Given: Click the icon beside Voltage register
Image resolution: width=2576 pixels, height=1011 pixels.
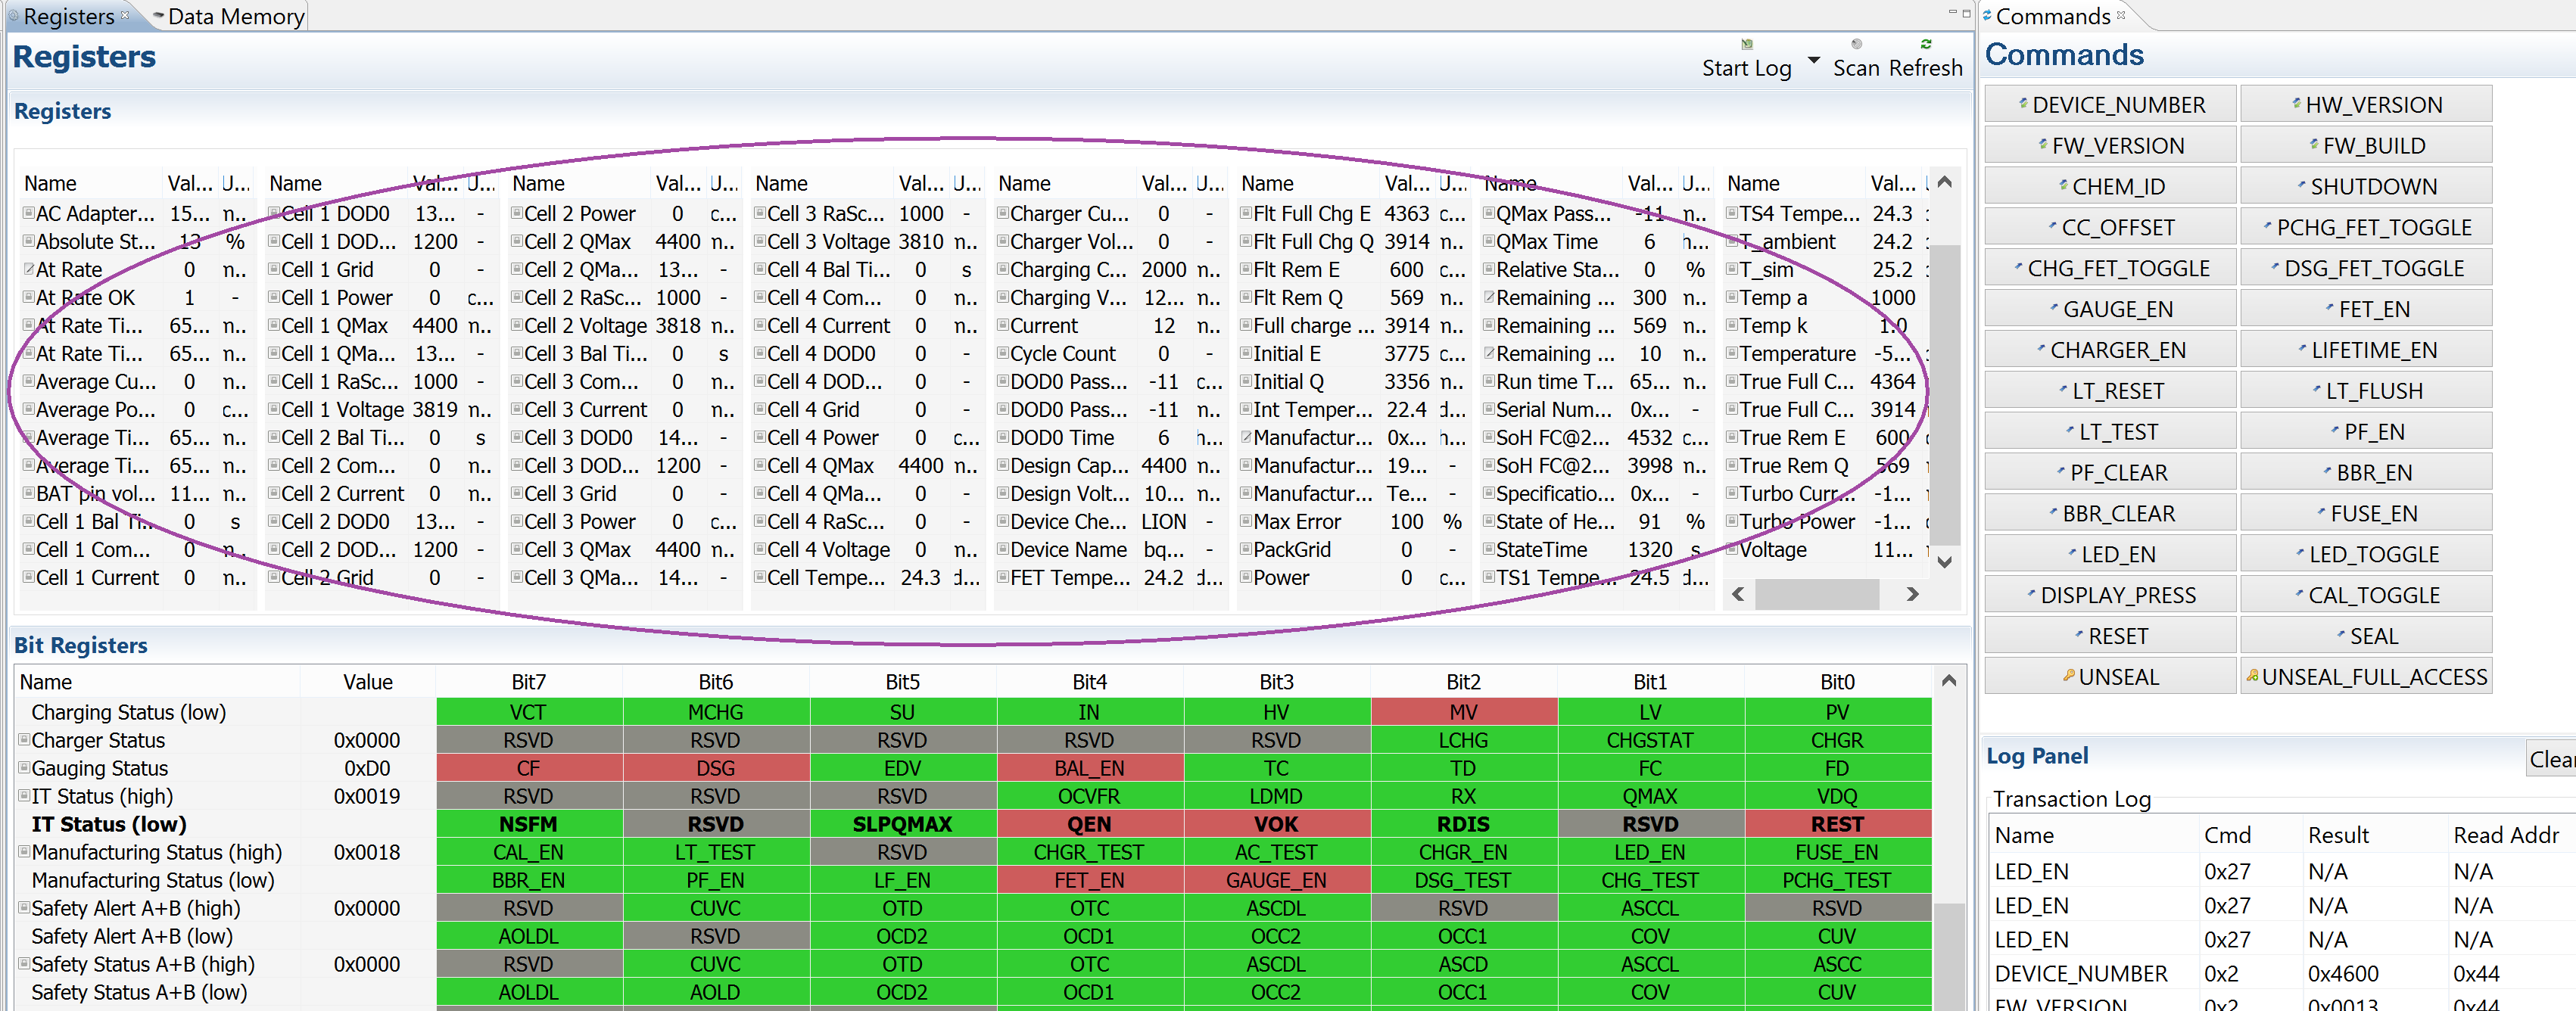Looking at the screenshot, I should point(1732,549).
